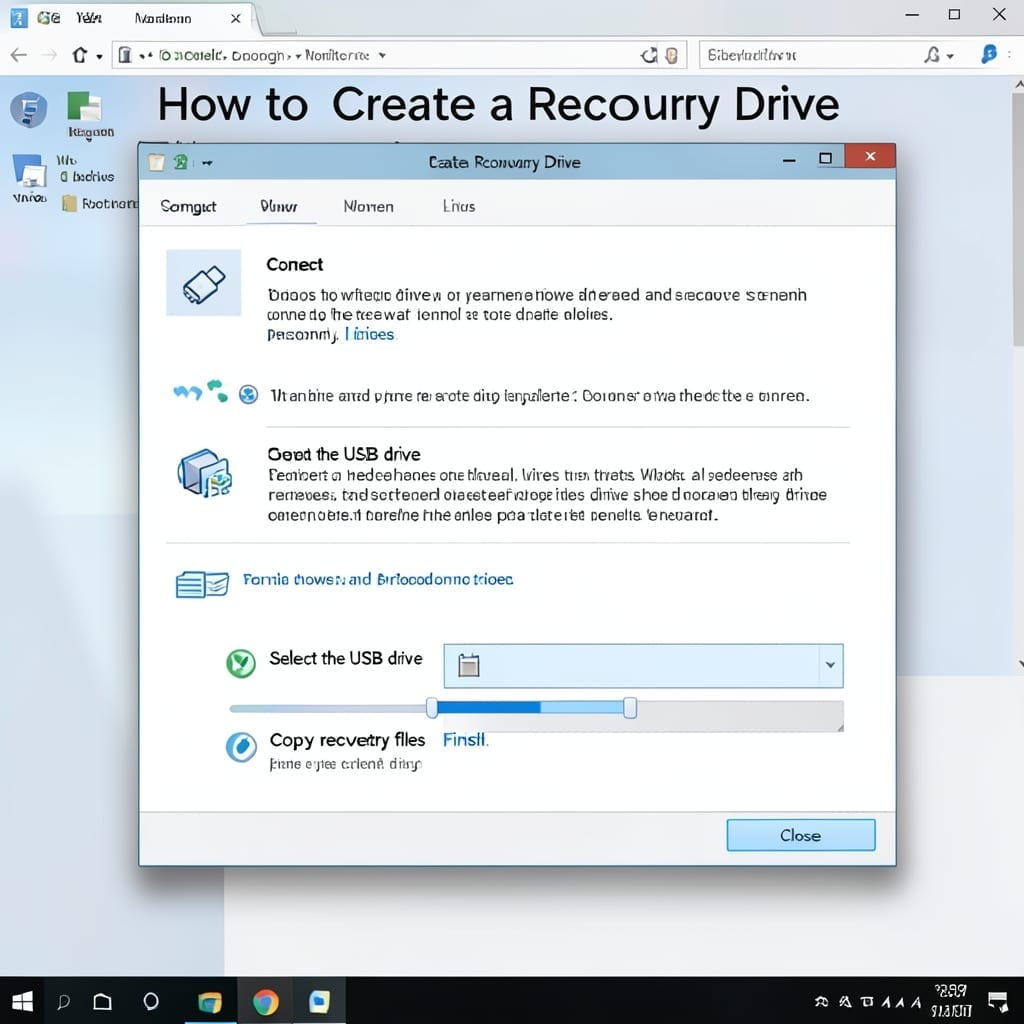Click the shield icon in address bar
Image resolution: width=1024 pixels, height=1024 pixels.
(x=671, y=56)
